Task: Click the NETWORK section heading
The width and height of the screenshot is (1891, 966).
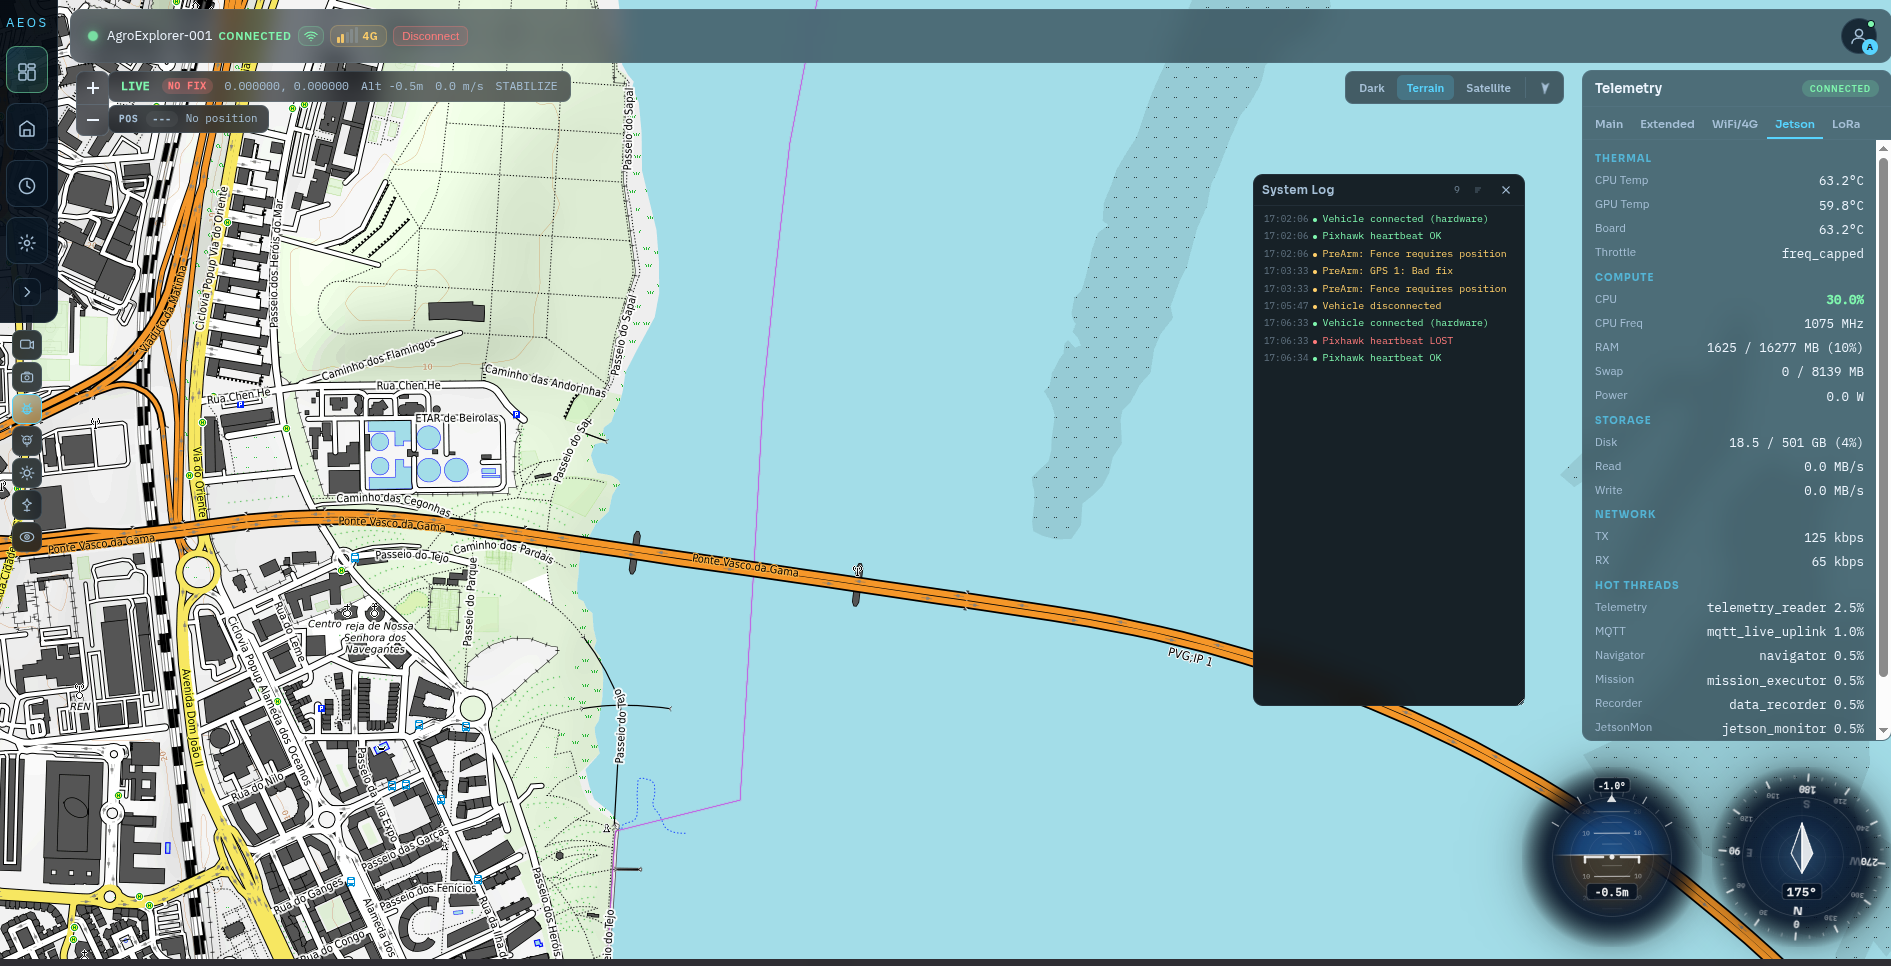Action: [1625, 514]
